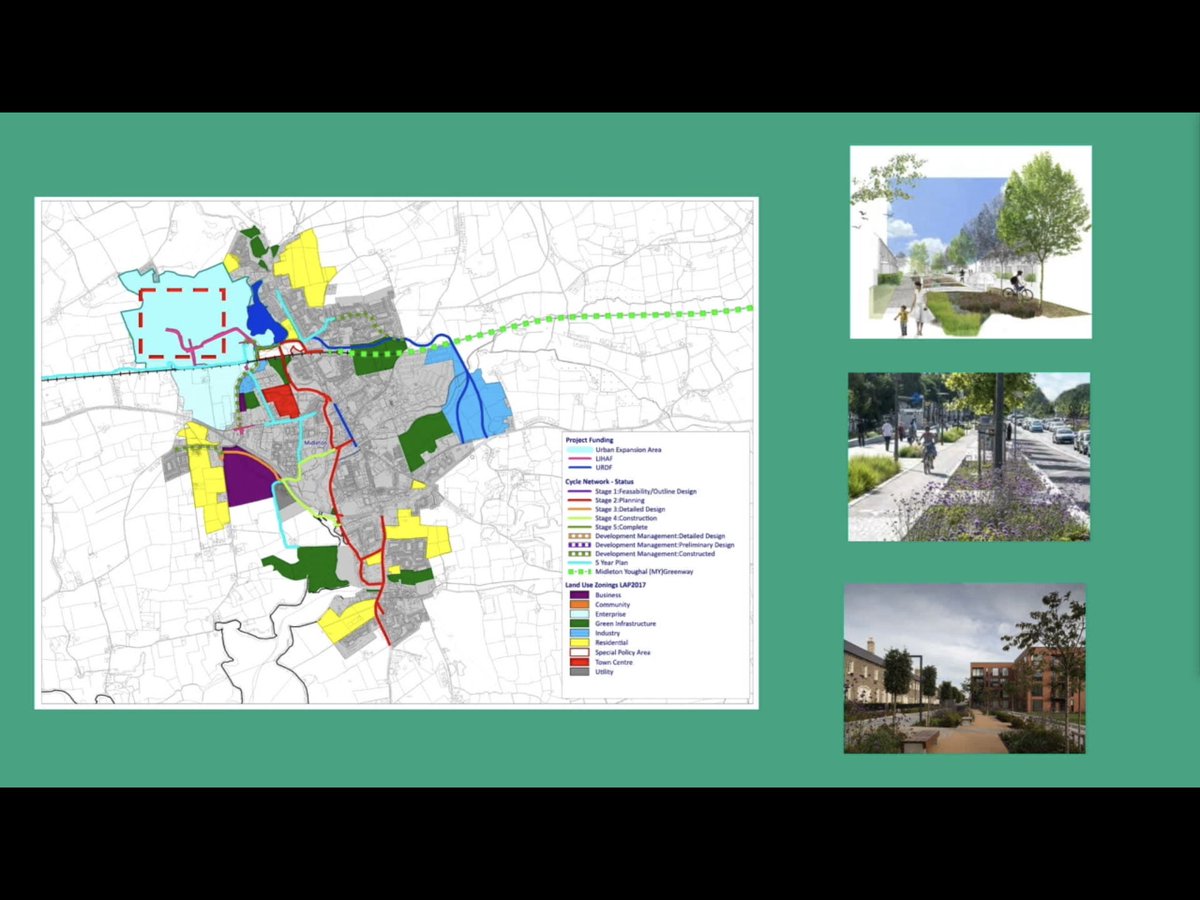The height and width of the screenshot is (900, 1200).
Task: Click the 'LIHAF' legend label
Action: click(x=604, y=459)
